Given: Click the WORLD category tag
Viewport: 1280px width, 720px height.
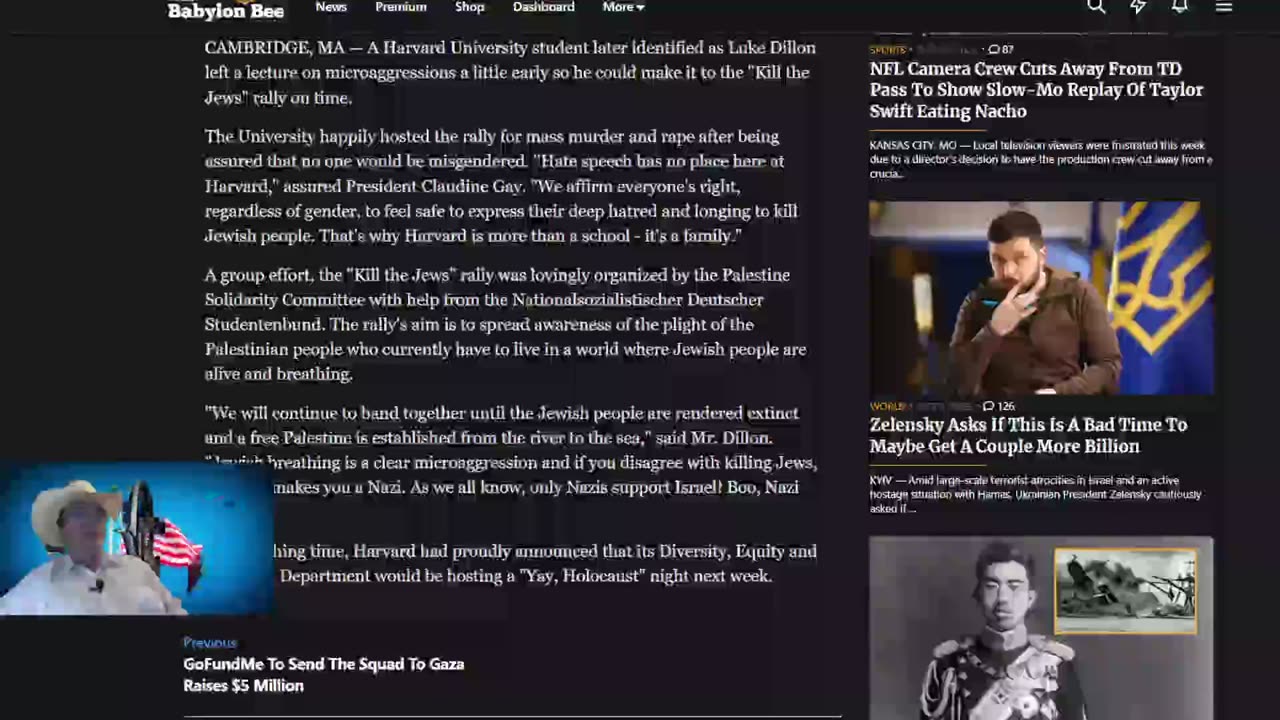Looking at the screenshot, I should coord(887,406).
